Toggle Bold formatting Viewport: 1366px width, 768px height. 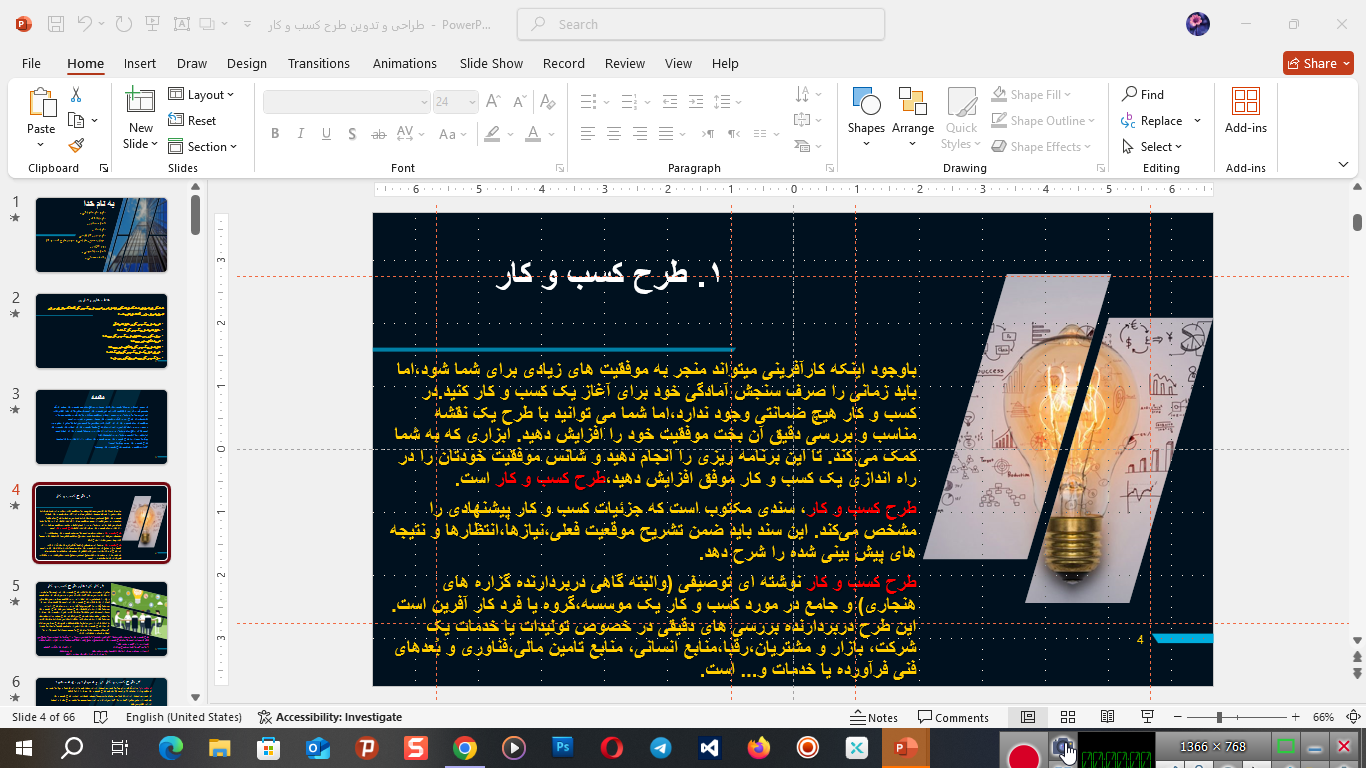pyautogui.click(x=274, y=133)
